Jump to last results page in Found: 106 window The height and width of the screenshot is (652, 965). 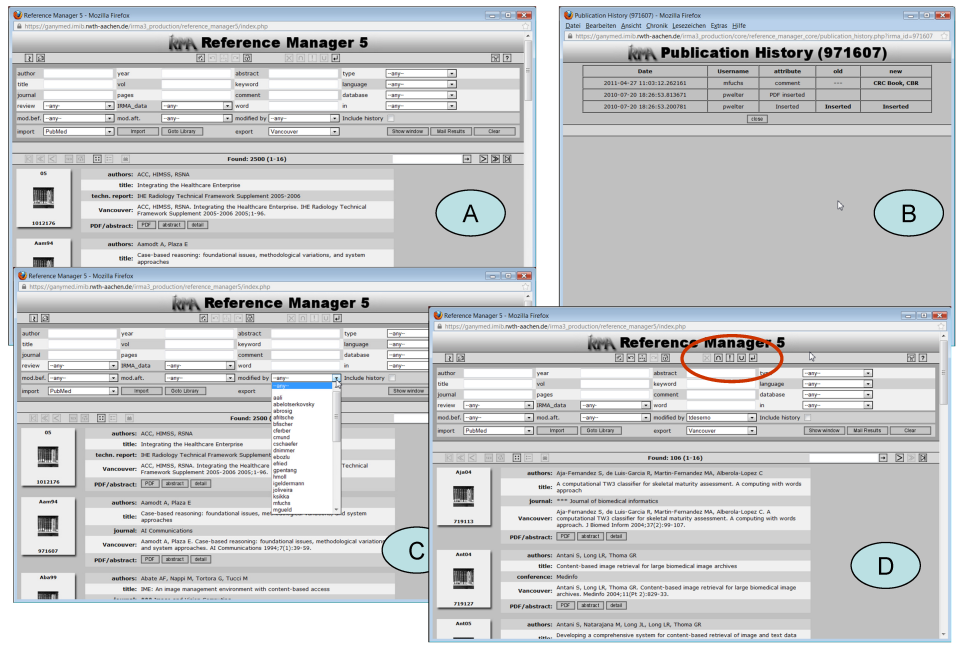[923, 457]
